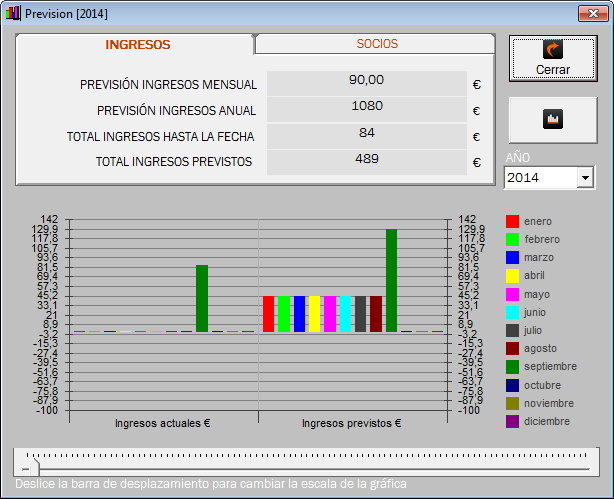Click the agosto maroon legend swatch
The image size is (614, 499).
point(512,348)
